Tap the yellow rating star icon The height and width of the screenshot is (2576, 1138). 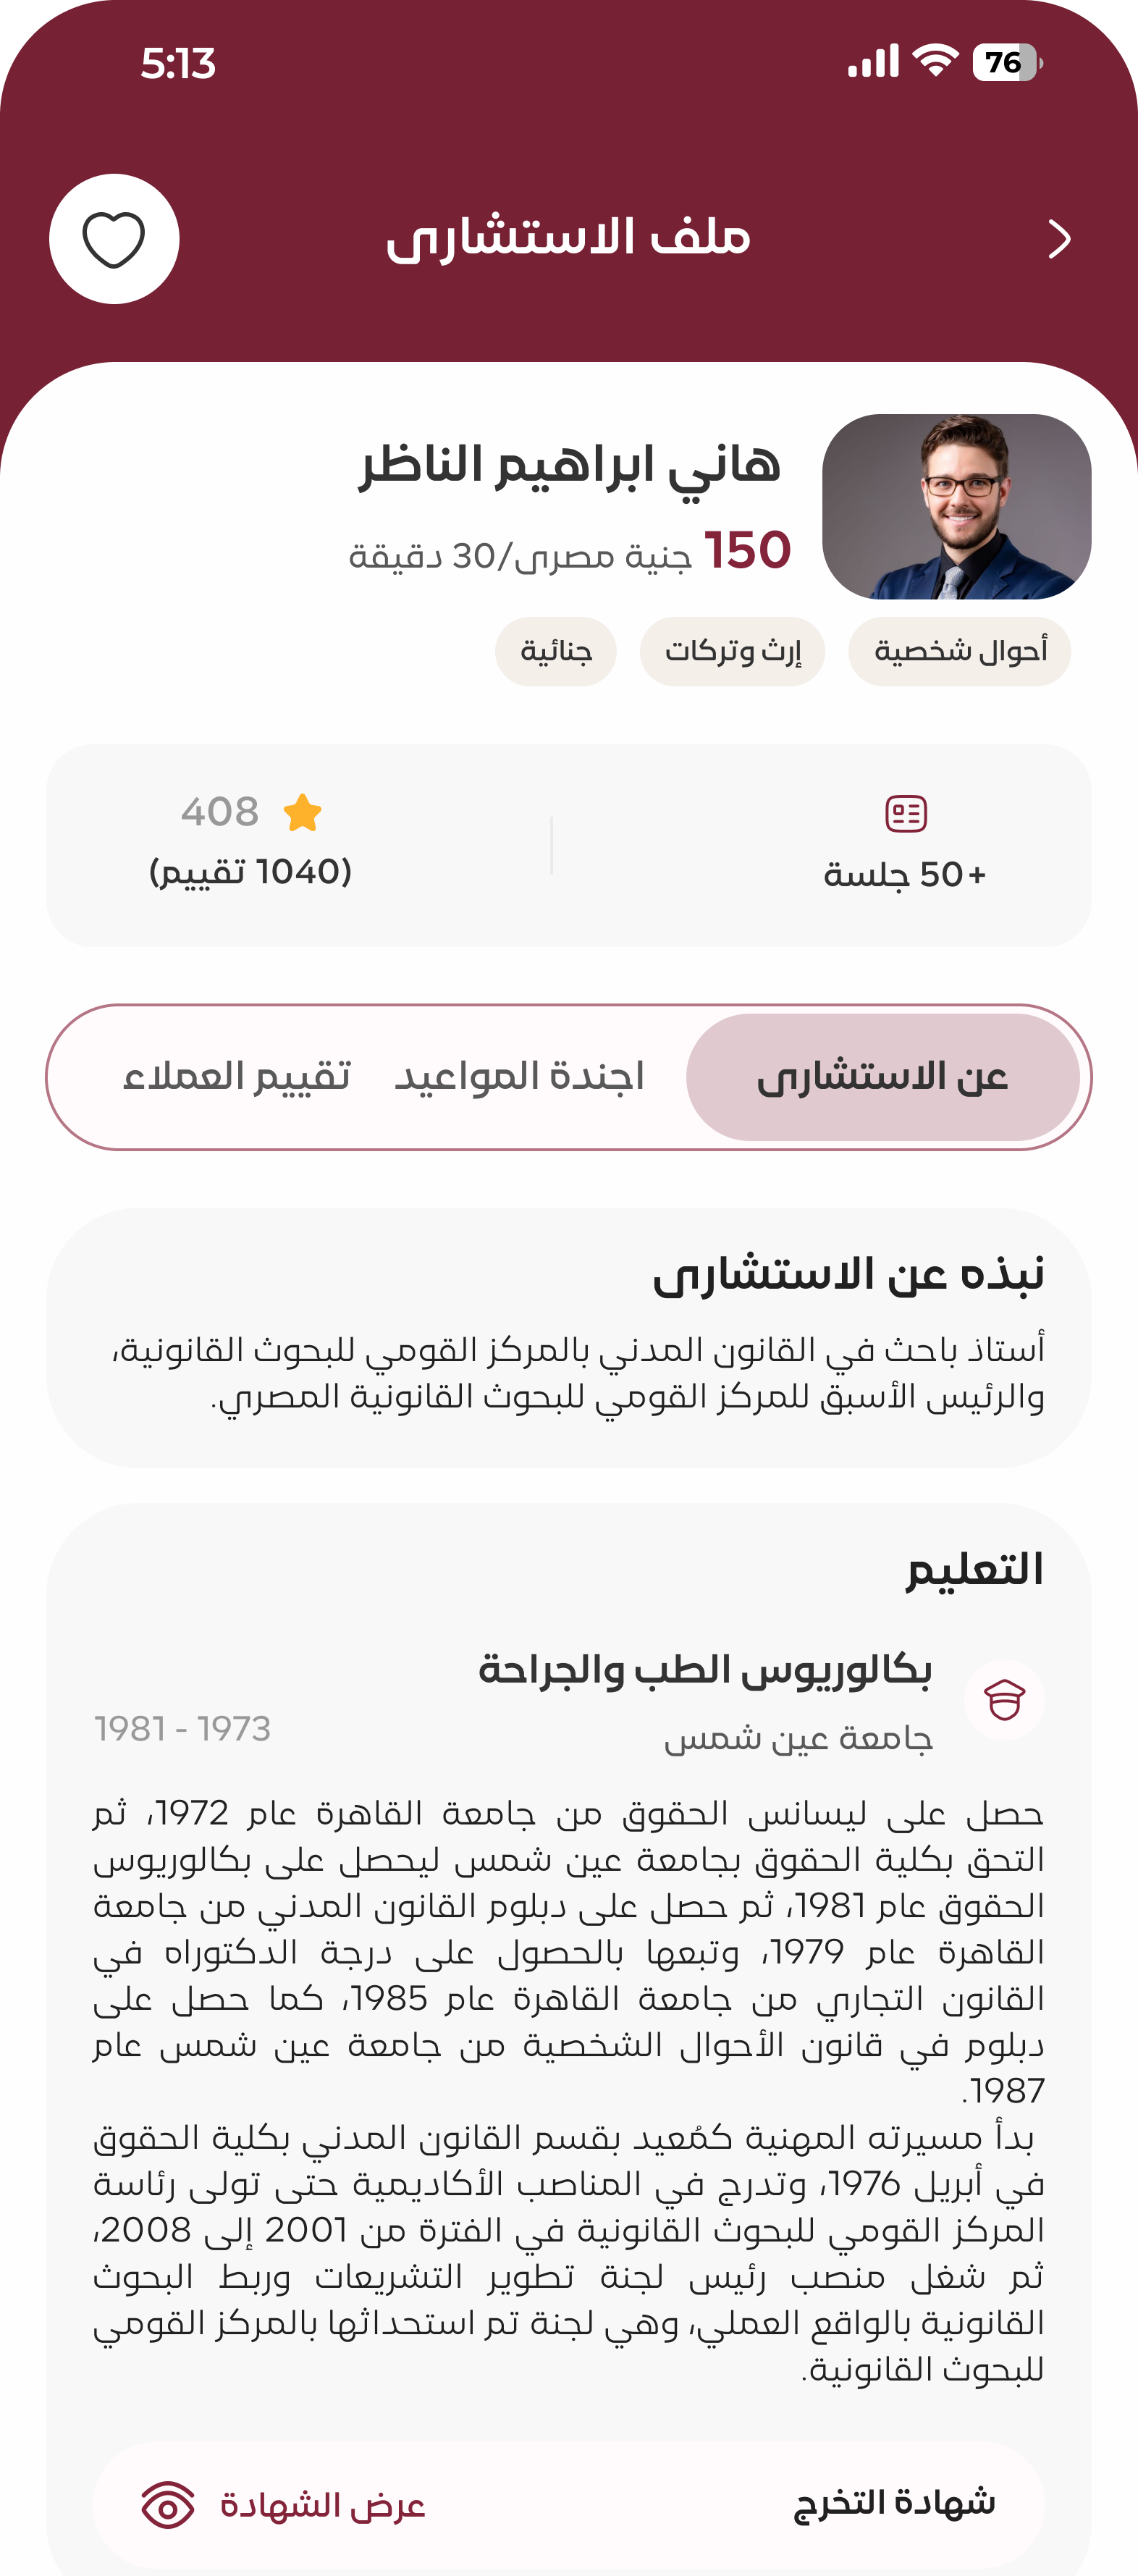point(302,813)
